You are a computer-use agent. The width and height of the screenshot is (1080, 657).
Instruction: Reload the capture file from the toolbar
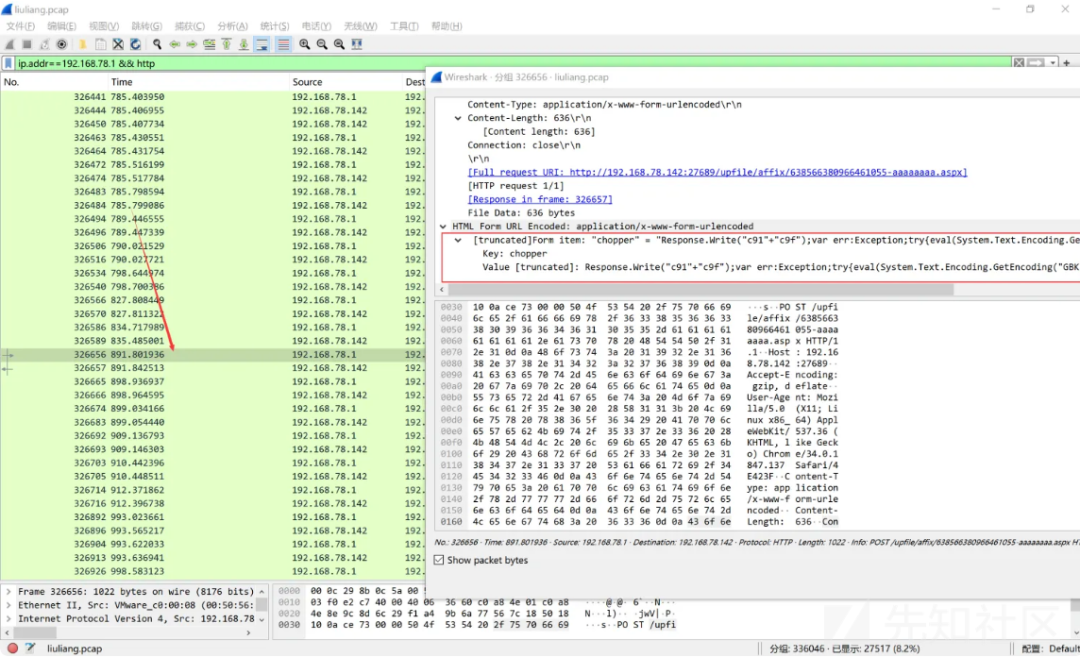[136, 44]
